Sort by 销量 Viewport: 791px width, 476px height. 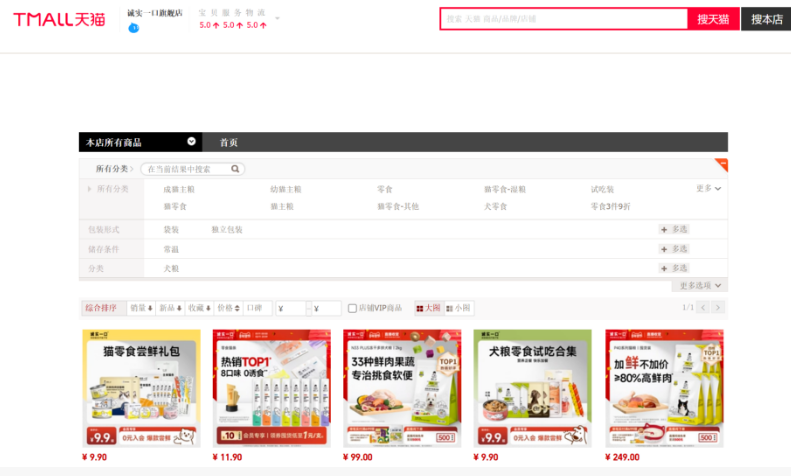point(141,308)
